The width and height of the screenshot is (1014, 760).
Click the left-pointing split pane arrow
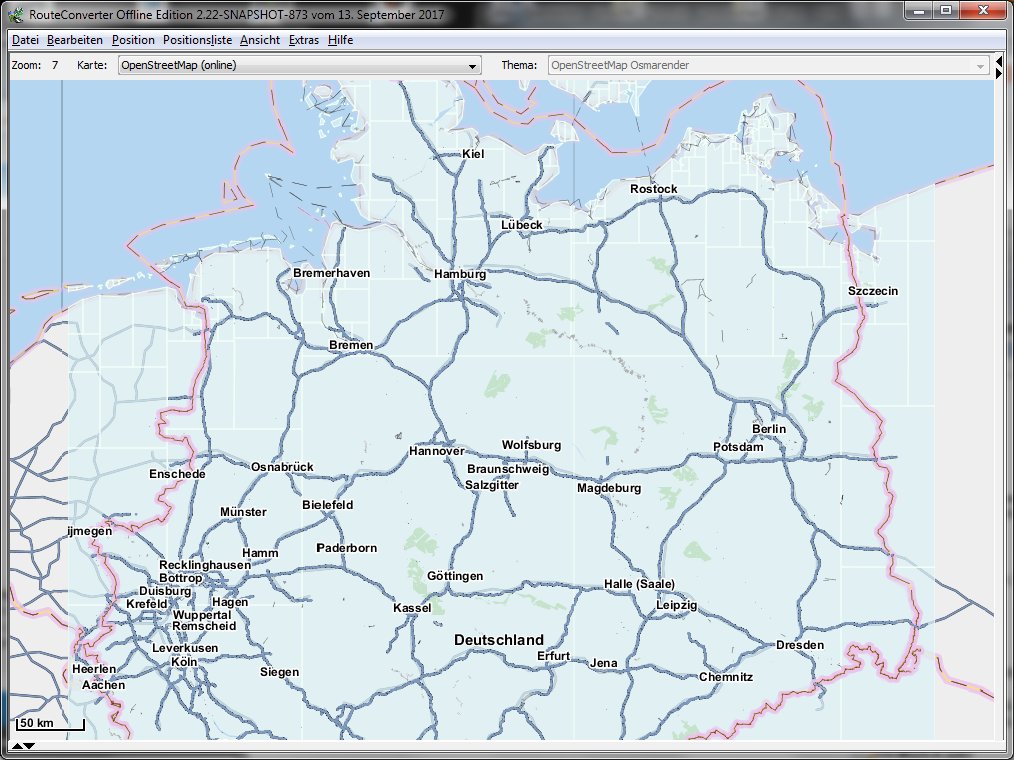tap(999, 61)
